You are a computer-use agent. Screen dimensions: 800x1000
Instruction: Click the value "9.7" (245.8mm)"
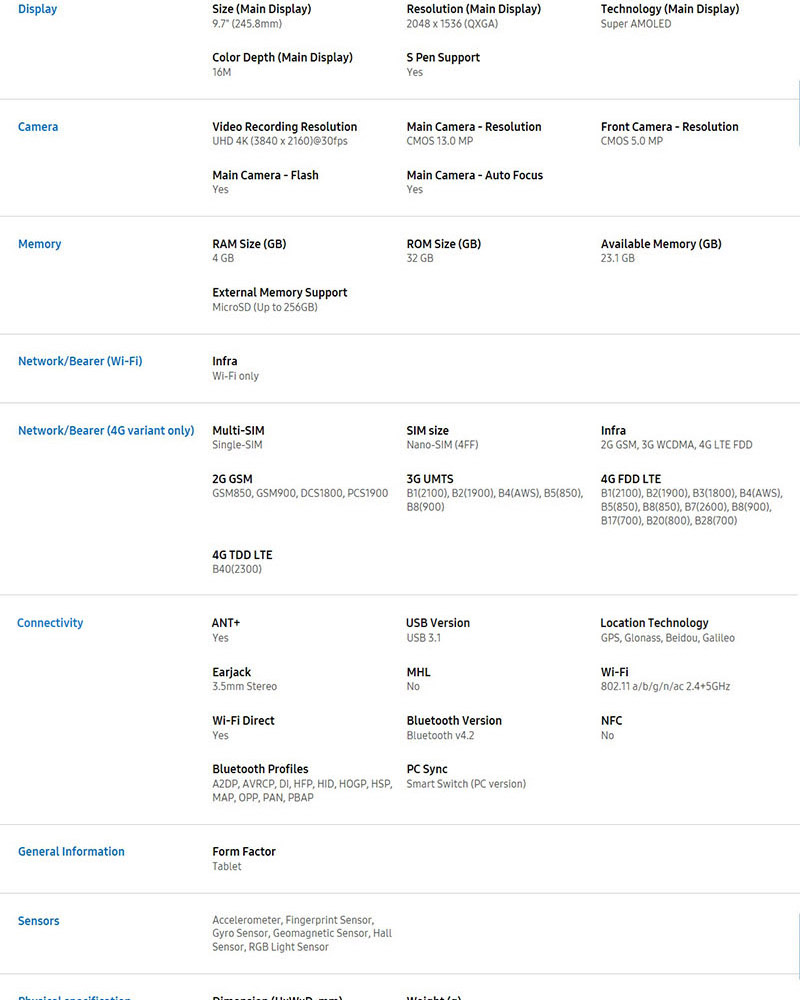247,24
